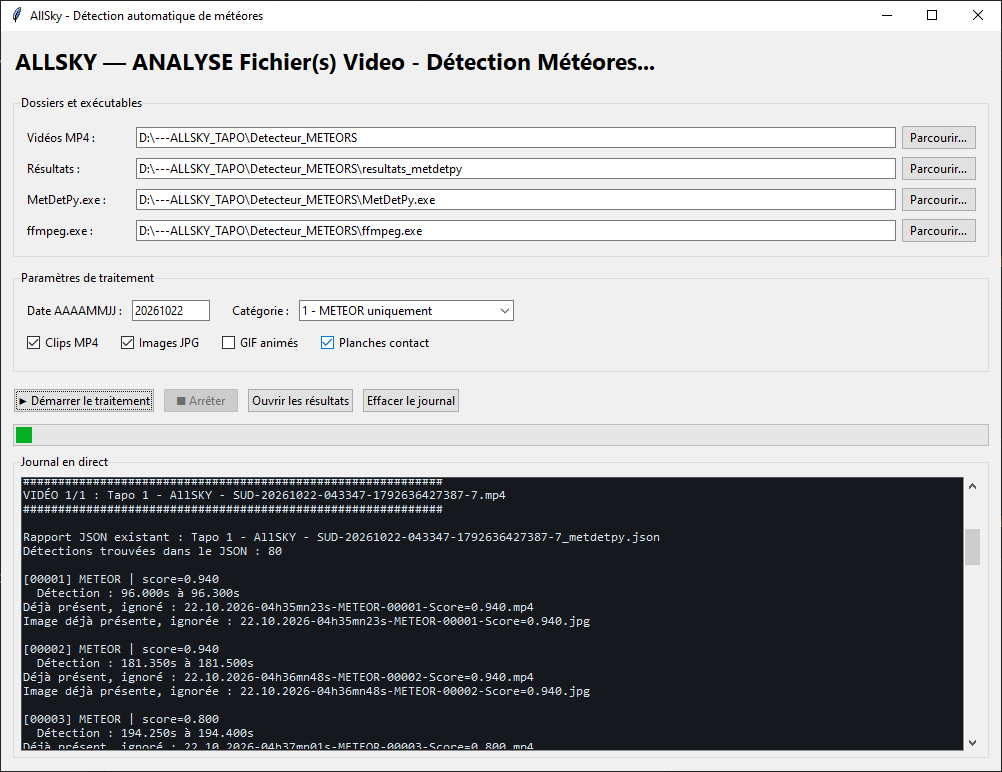The image size is (1002, 772).
Task: Click log line "Détection : 96.000s à 96.300s"
Action: (138, 593)
